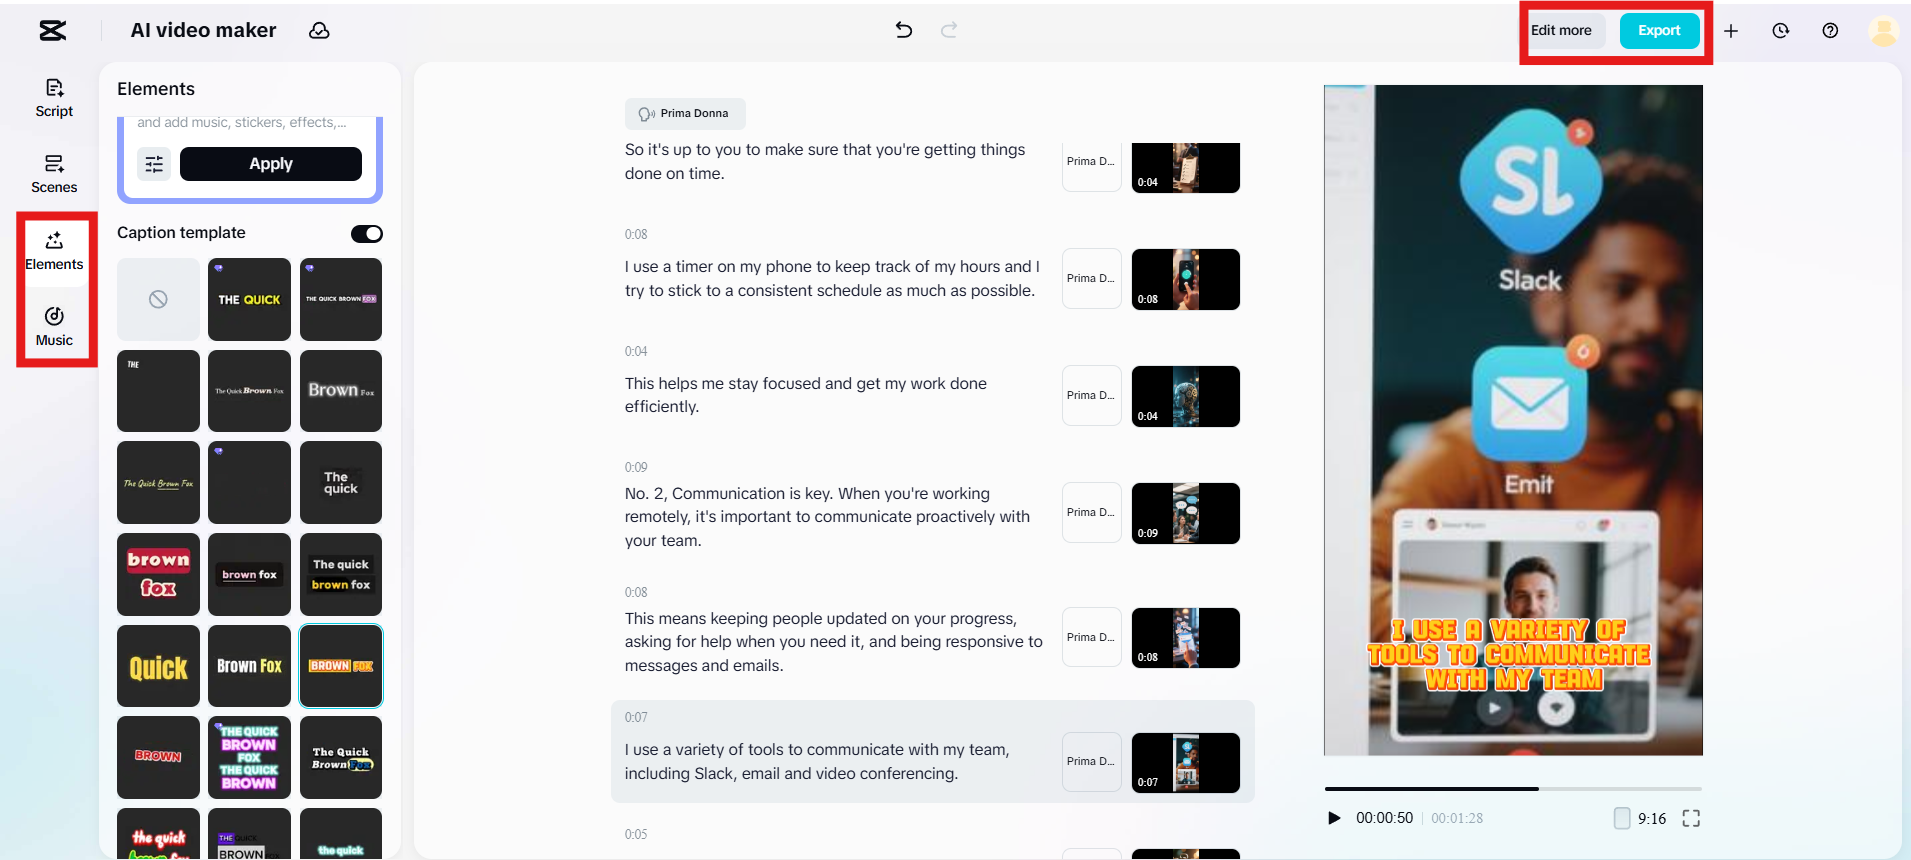Click the video preview progress bar

click(x=1513, y=789)
